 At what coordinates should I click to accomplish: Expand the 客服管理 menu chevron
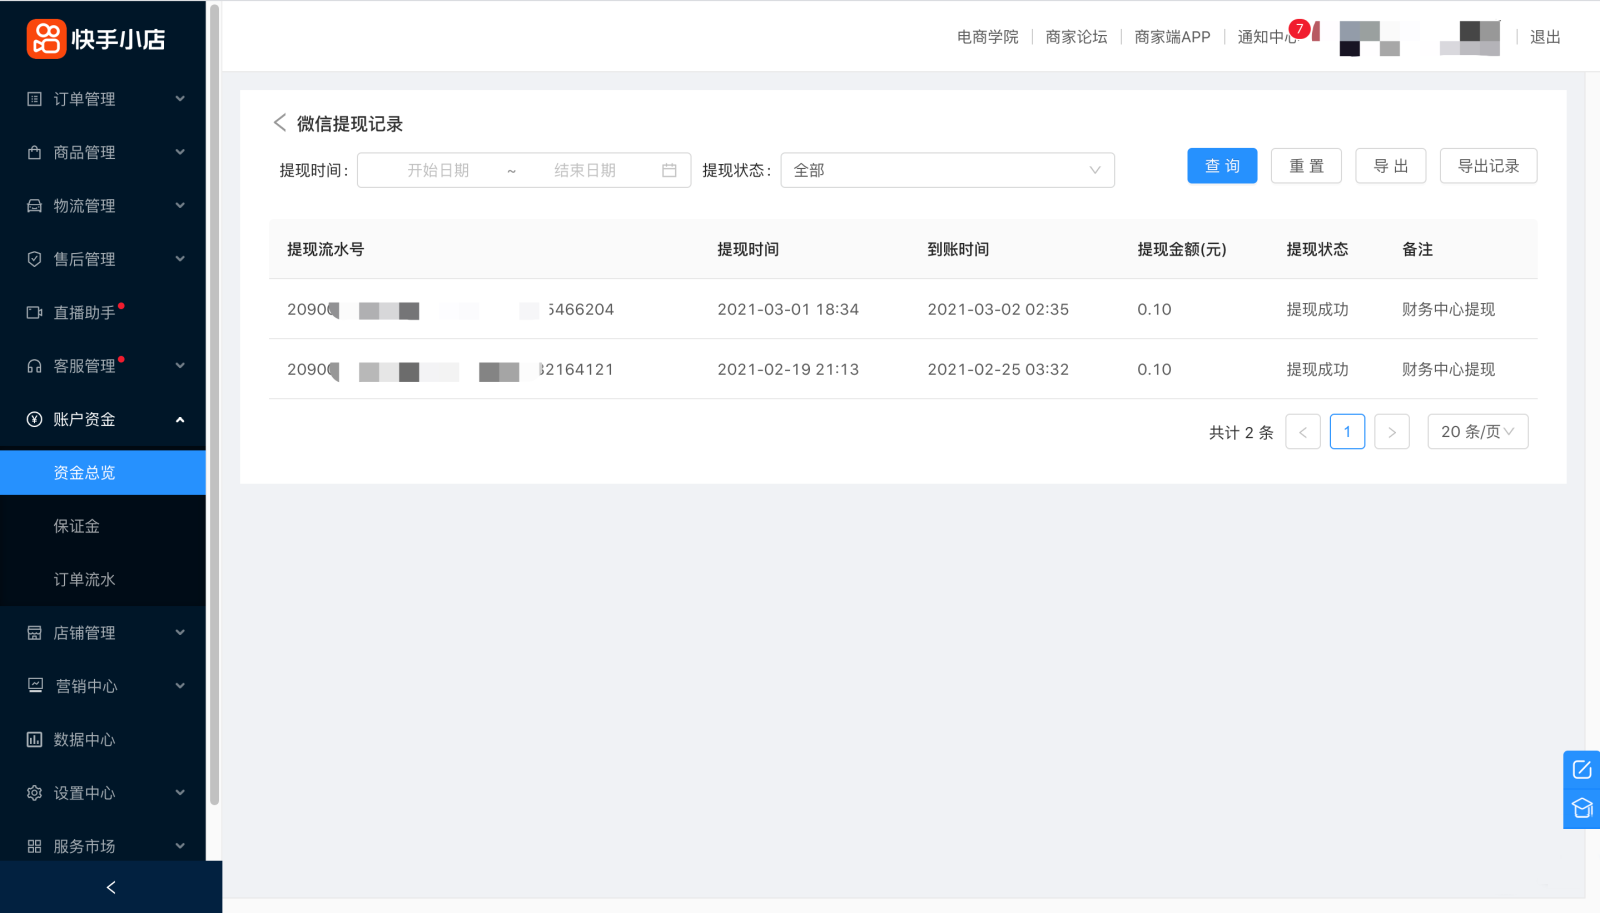click(x=180, y=366)
